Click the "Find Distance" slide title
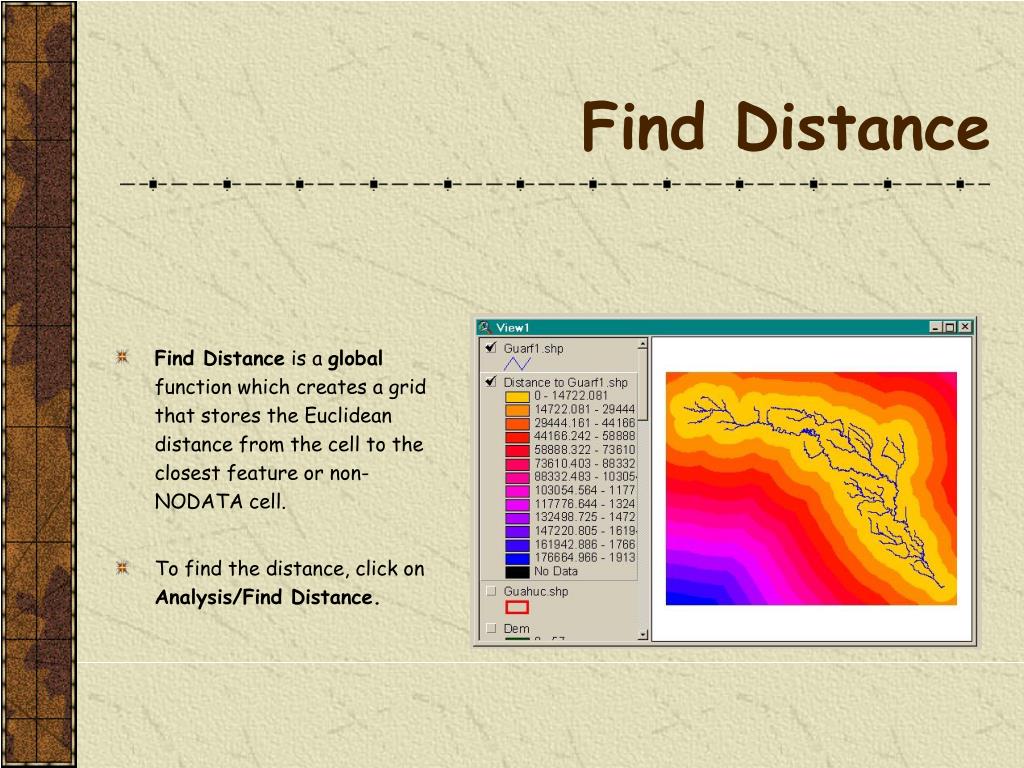 [785, 127]
